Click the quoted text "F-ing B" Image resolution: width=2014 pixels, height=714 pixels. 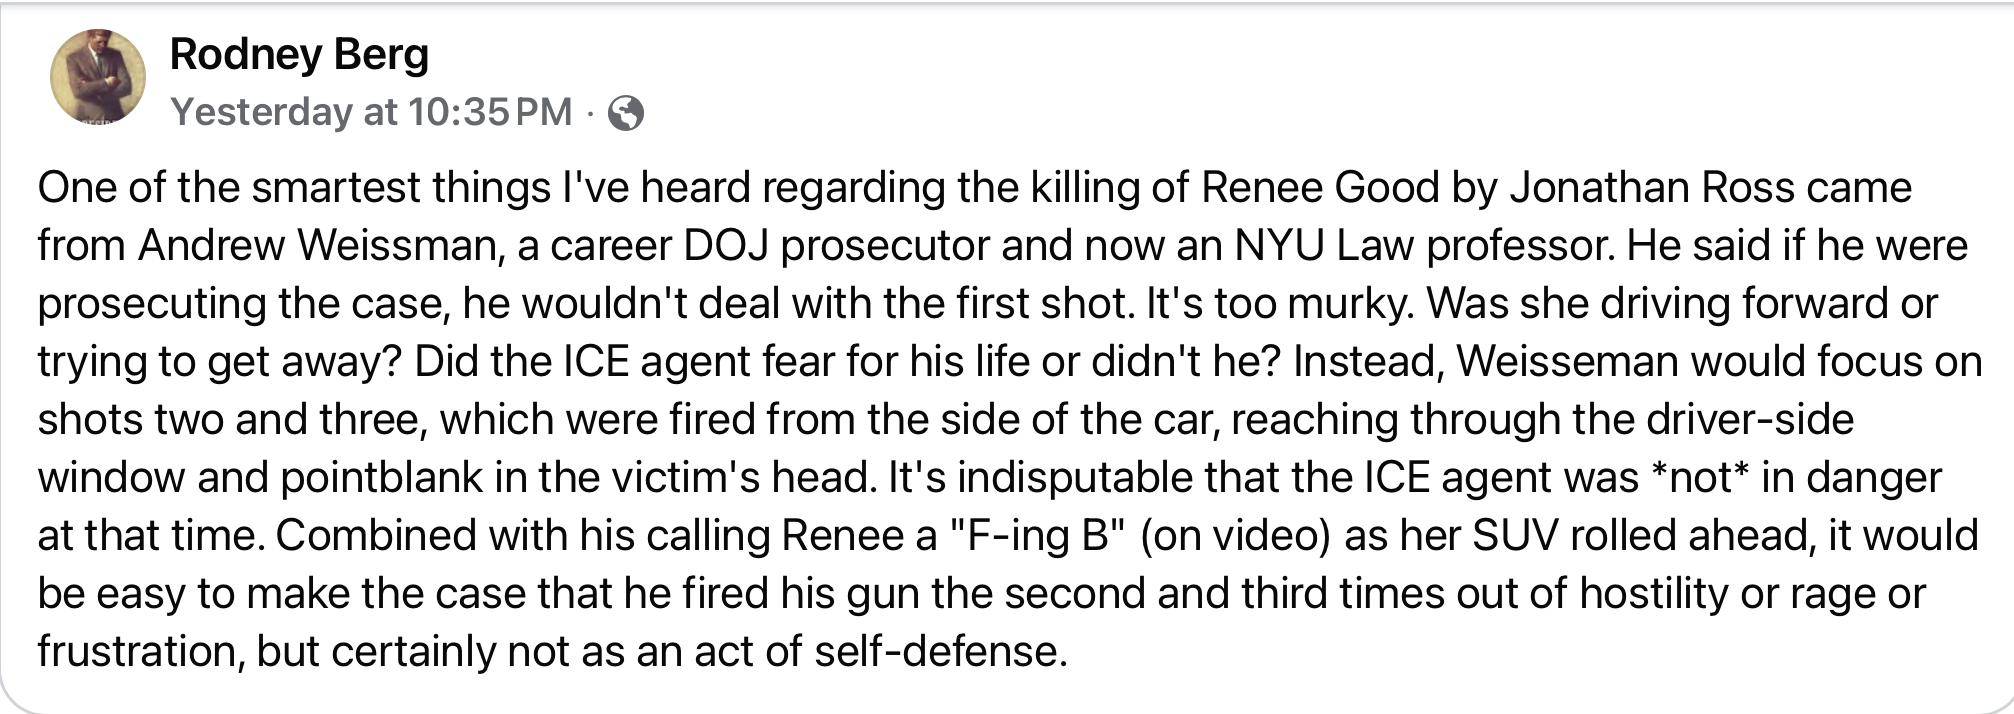tap(1032, 536)
